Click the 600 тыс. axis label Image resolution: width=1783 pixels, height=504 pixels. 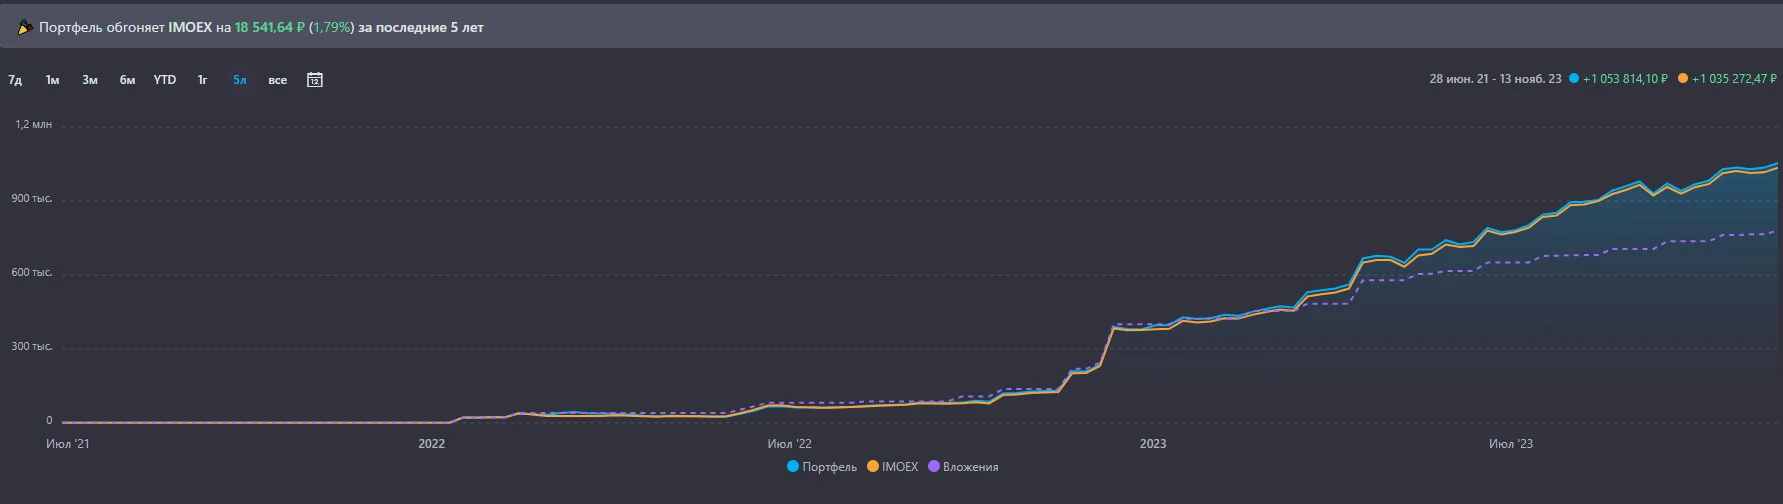tap(34, 273)
